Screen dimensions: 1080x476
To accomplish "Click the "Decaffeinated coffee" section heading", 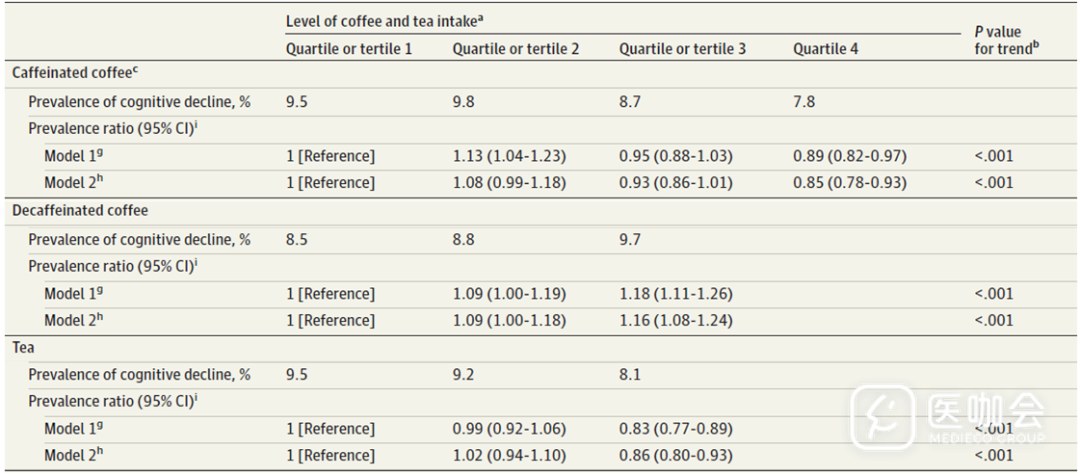I will [x=80, y=212].
